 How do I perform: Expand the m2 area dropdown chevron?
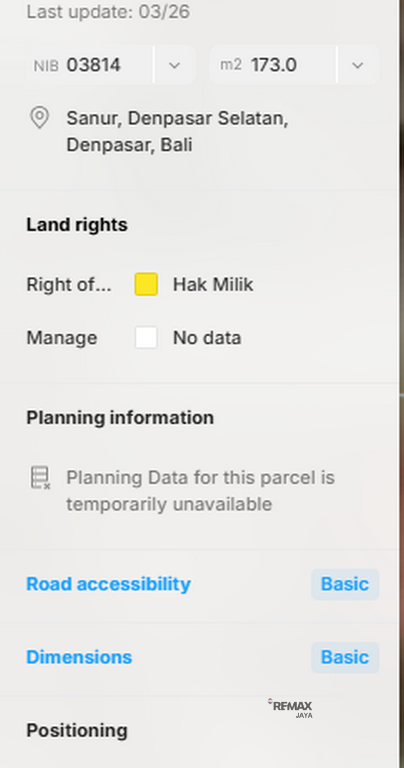coord(358,65)
